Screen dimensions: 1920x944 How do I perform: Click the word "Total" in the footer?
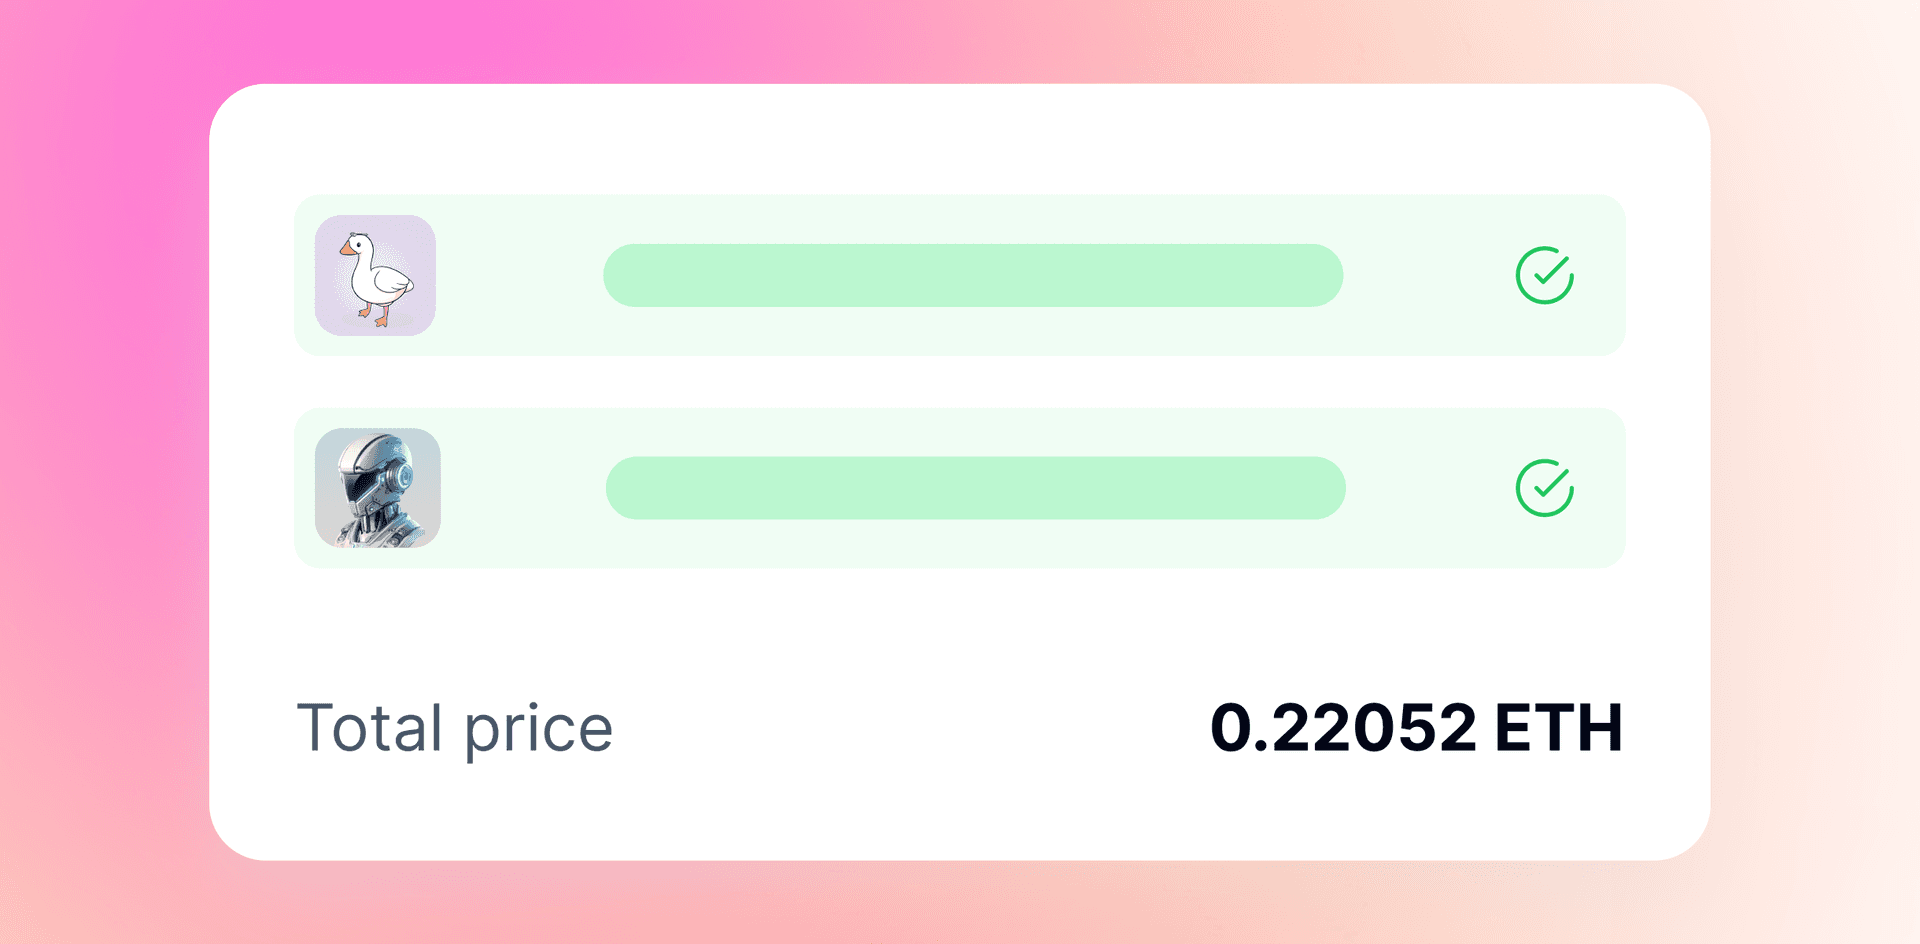click(369, 728)
